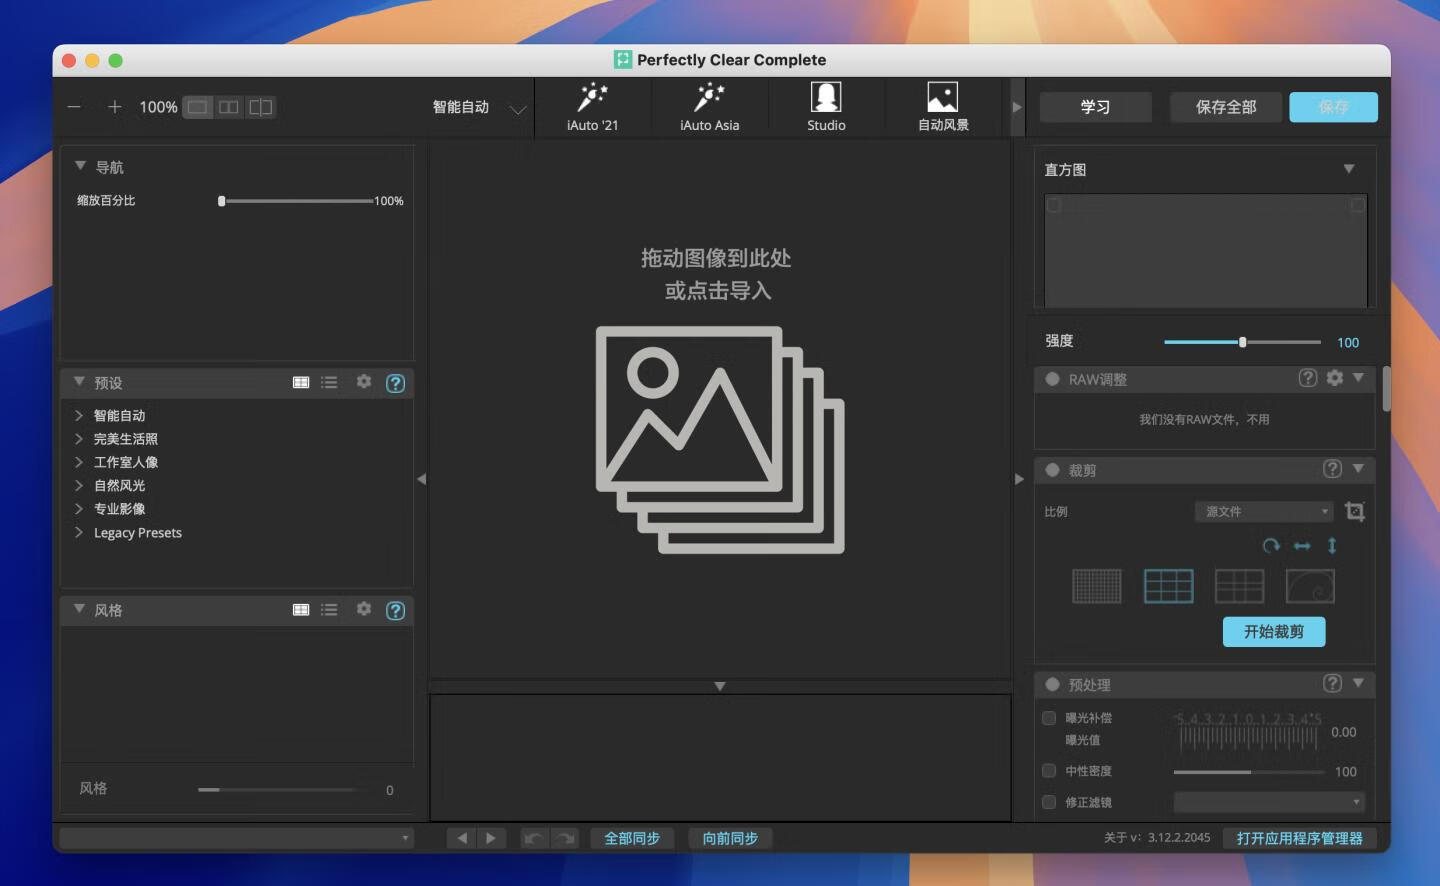Open 预设 panel gear settings
This screenshot has width=1440, height=886.
pyautogui.click(x=364, y=382)
